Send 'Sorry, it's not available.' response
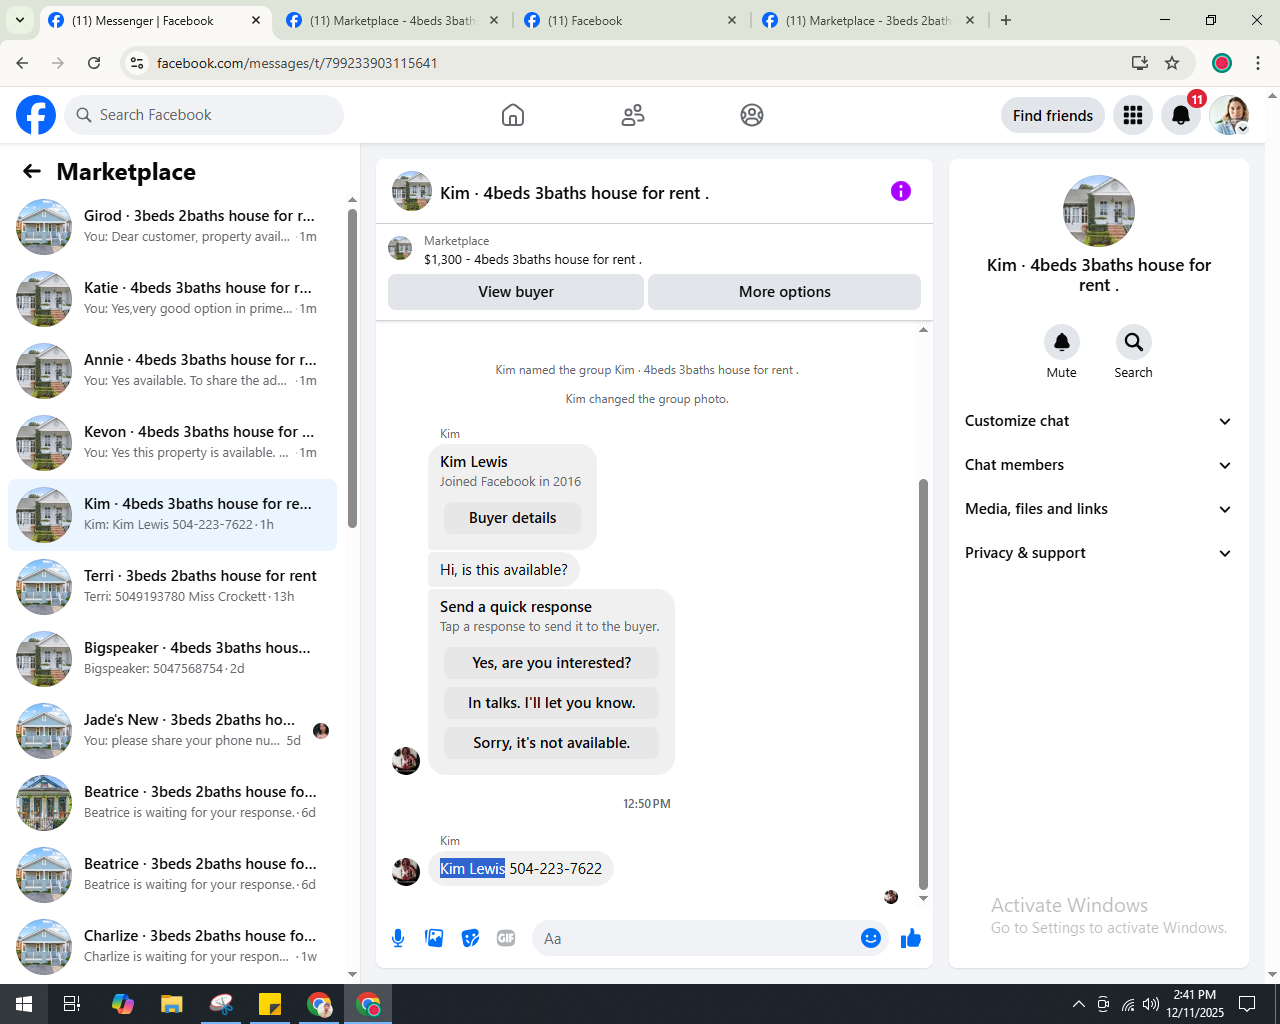The height and width of the screenshot is (1024, 1280). (552, 743)
